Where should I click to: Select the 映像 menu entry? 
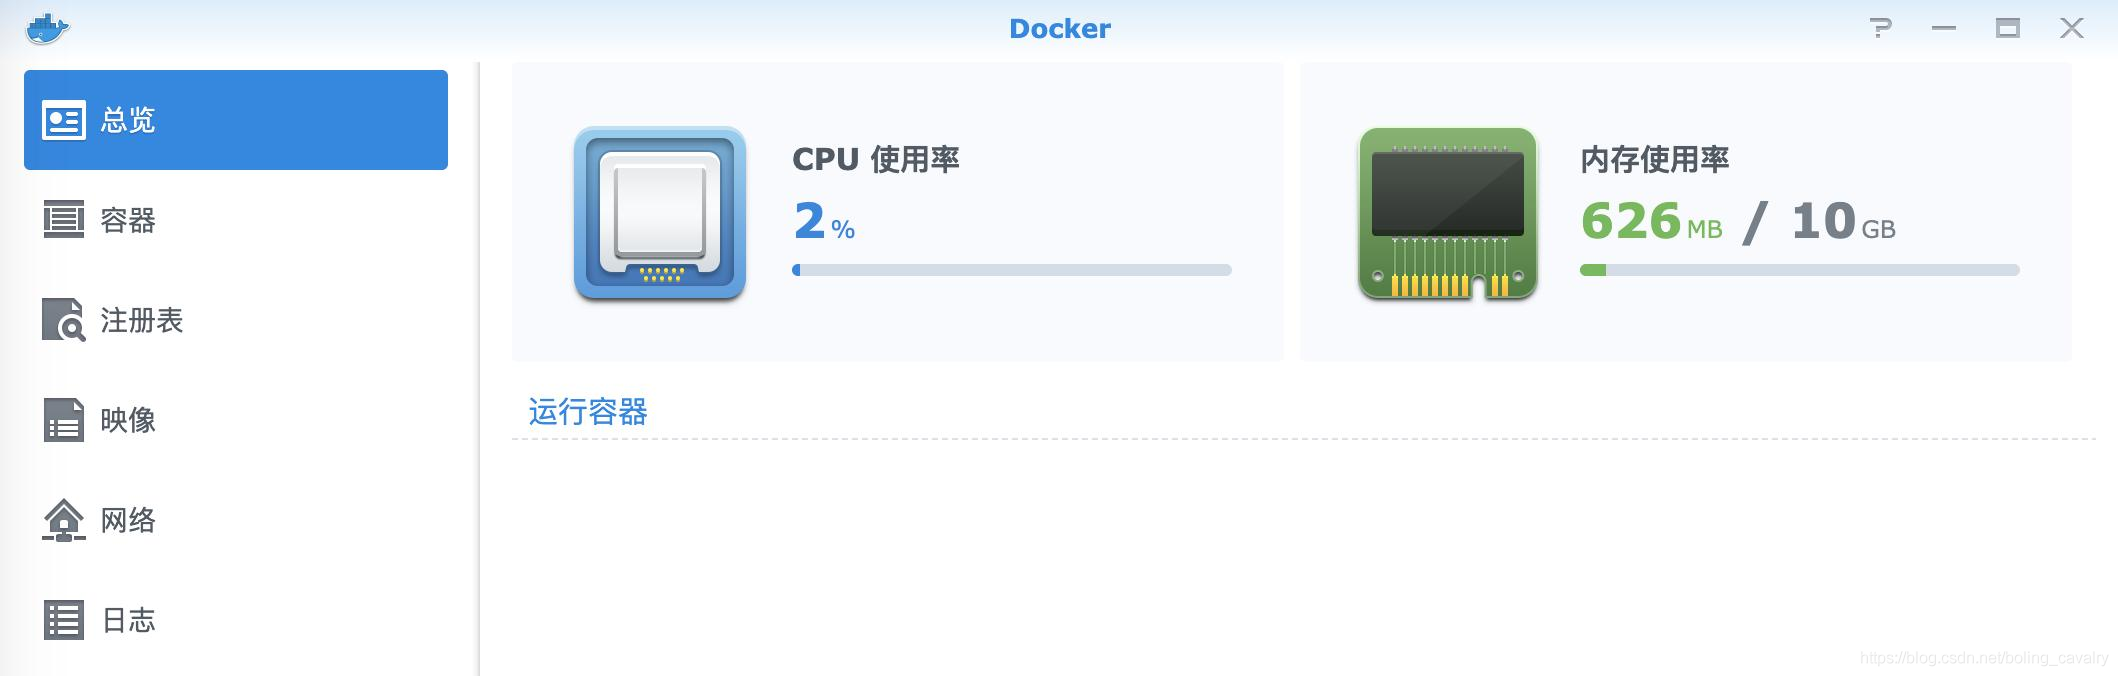click(x=128, y=420)
